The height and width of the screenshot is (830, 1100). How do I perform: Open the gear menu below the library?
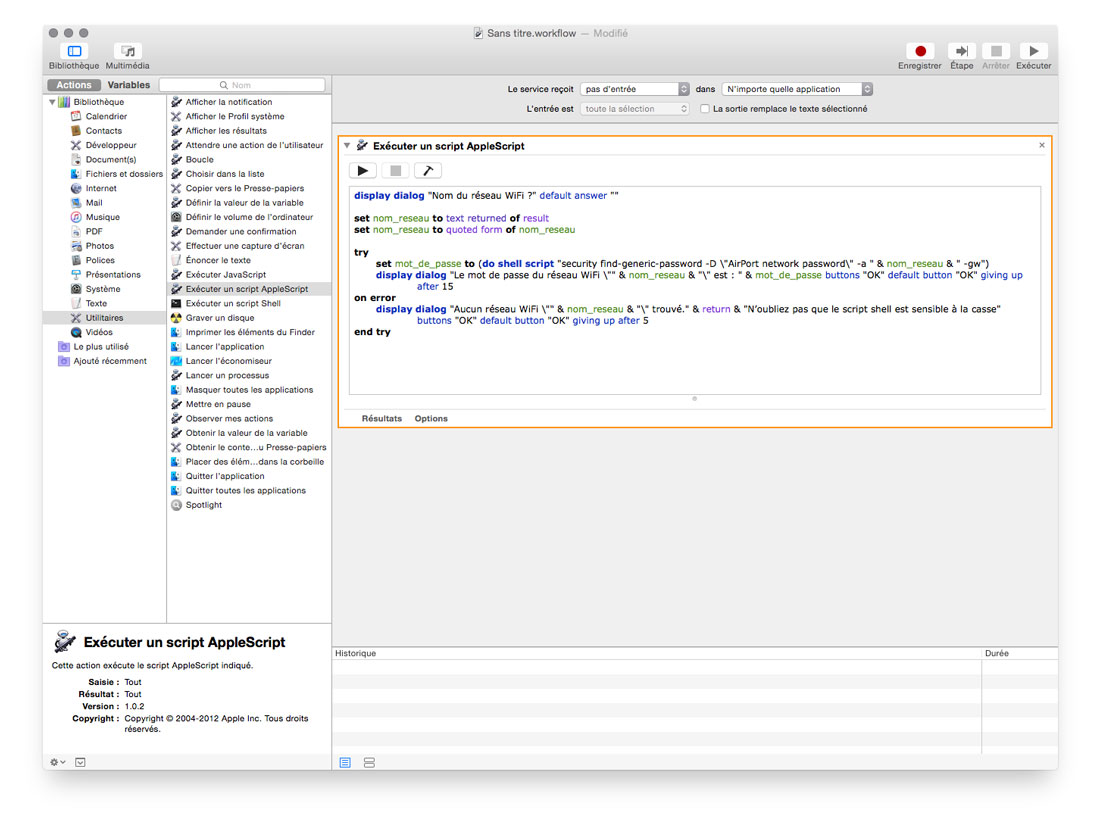[58, 762]
